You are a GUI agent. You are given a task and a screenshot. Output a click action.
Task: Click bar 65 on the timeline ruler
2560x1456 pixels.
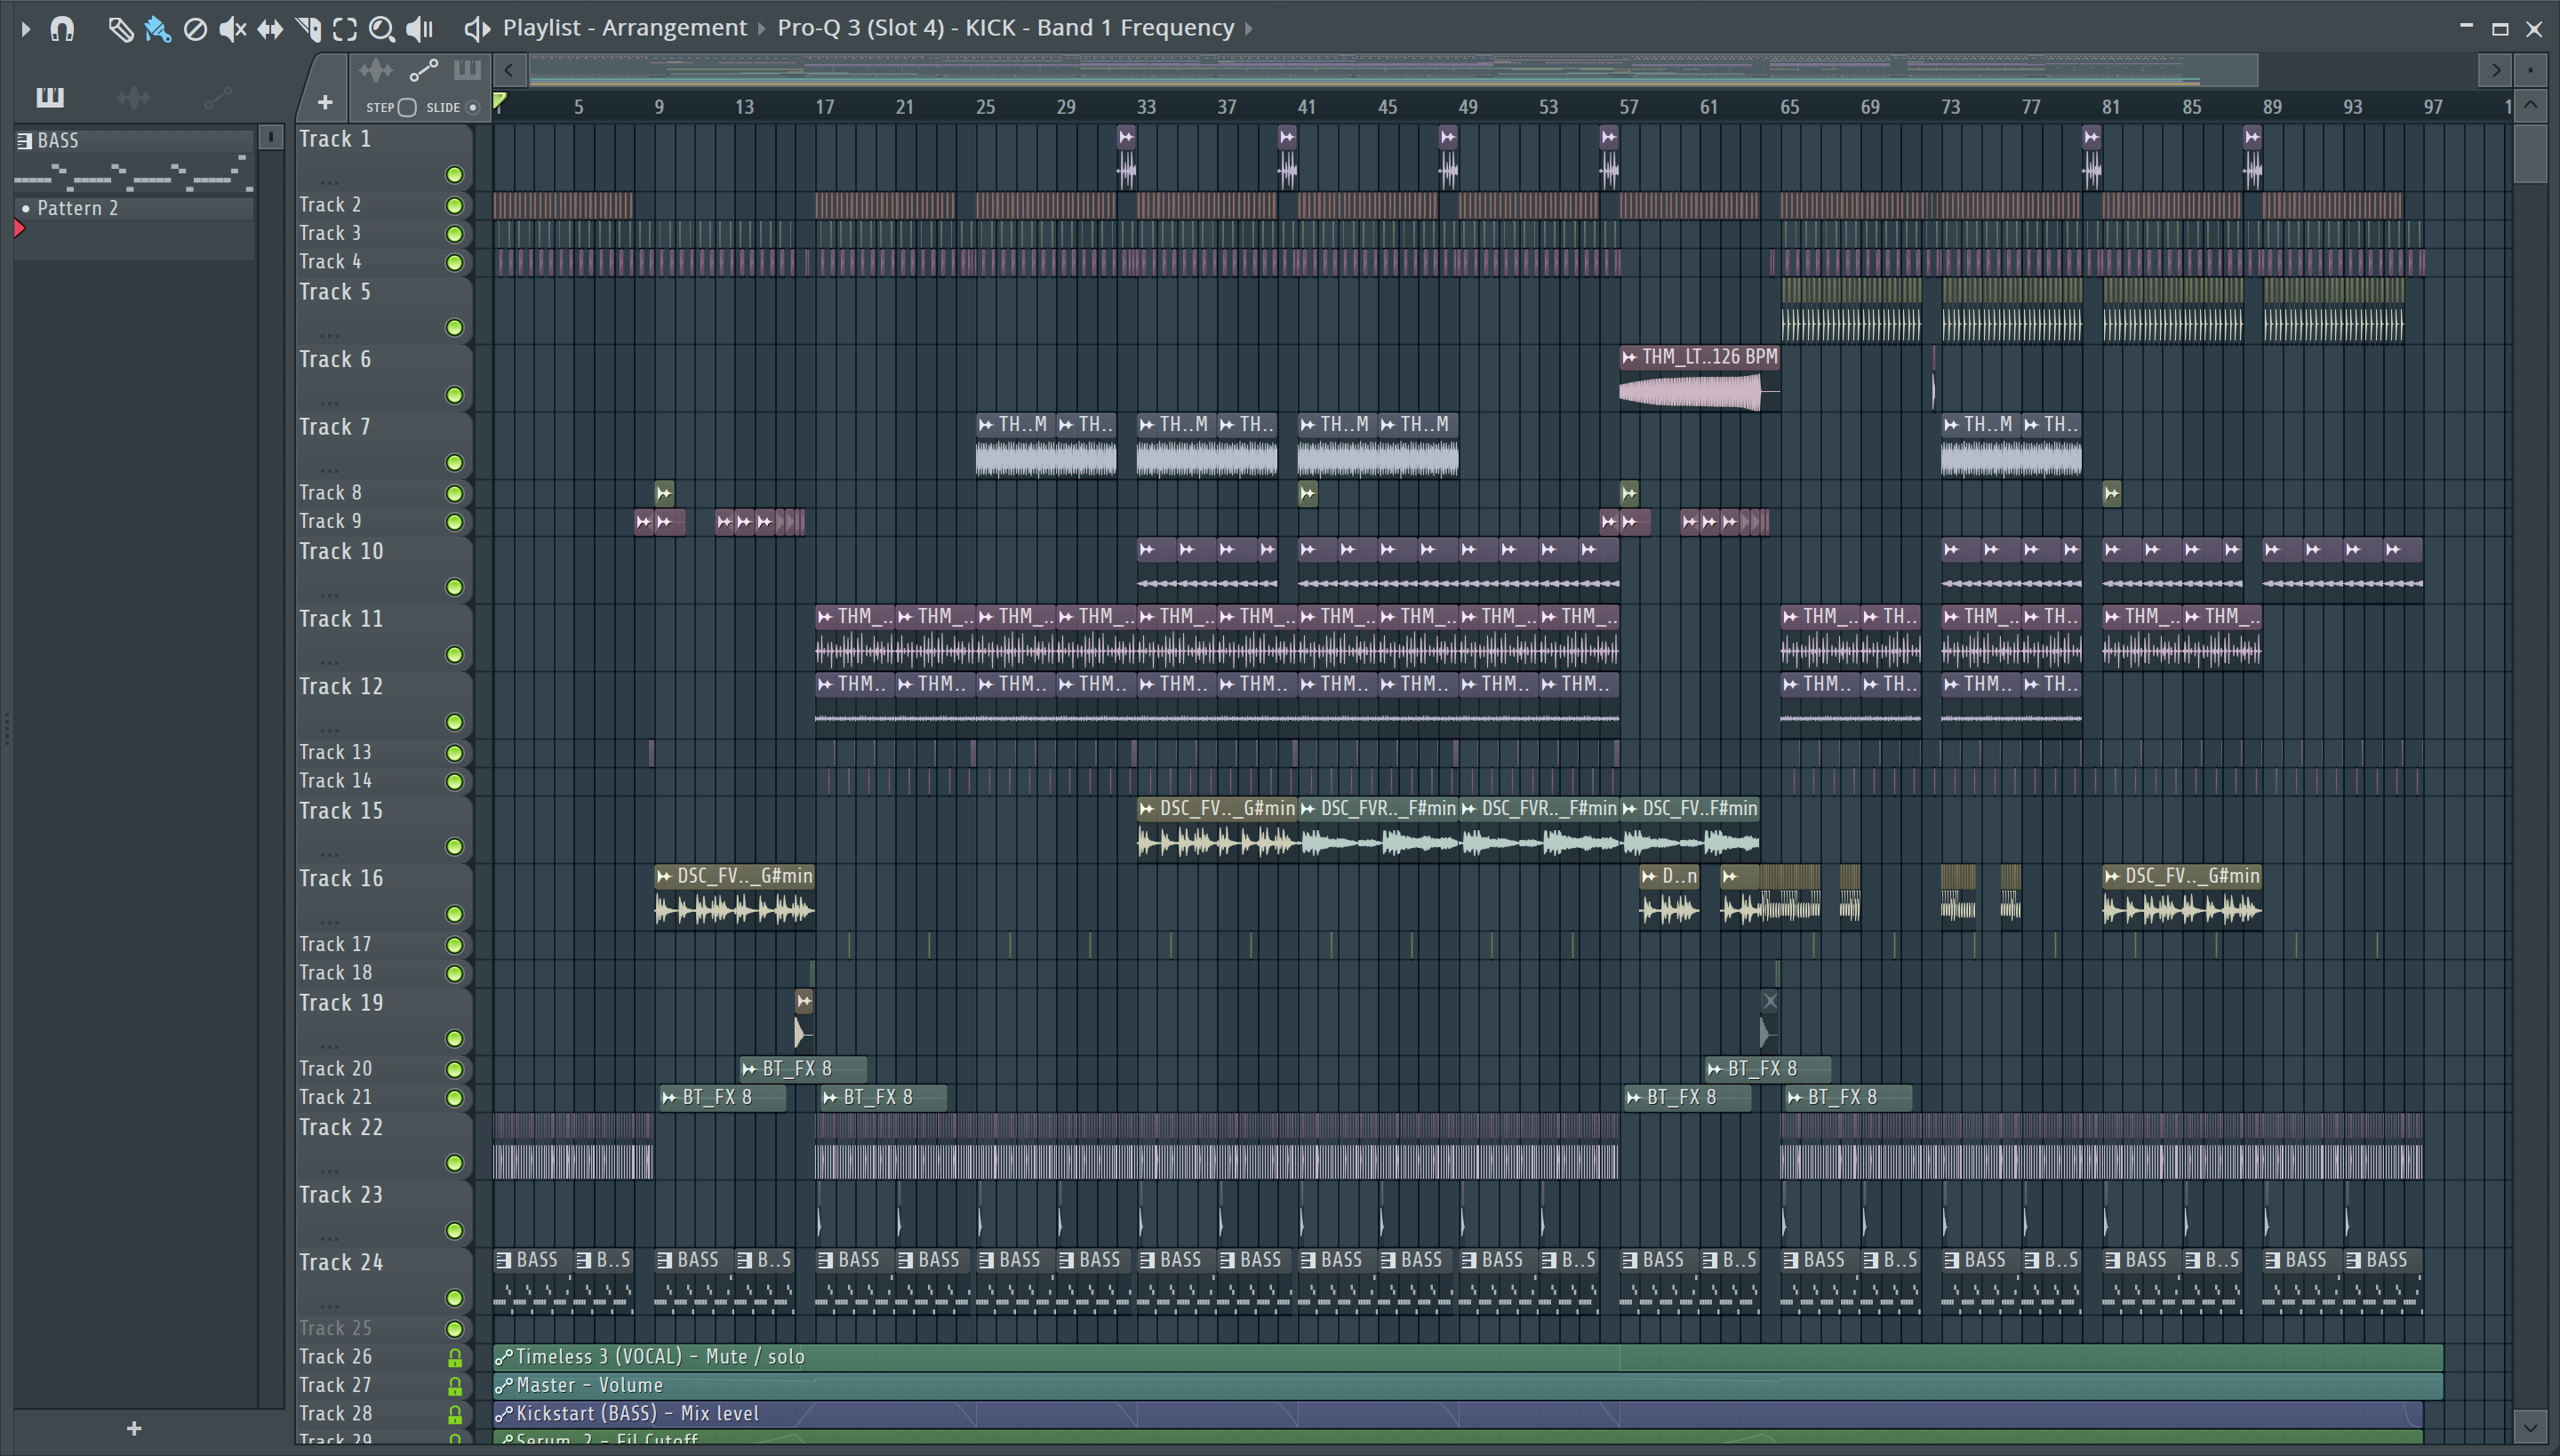(x=1789, y=107)
